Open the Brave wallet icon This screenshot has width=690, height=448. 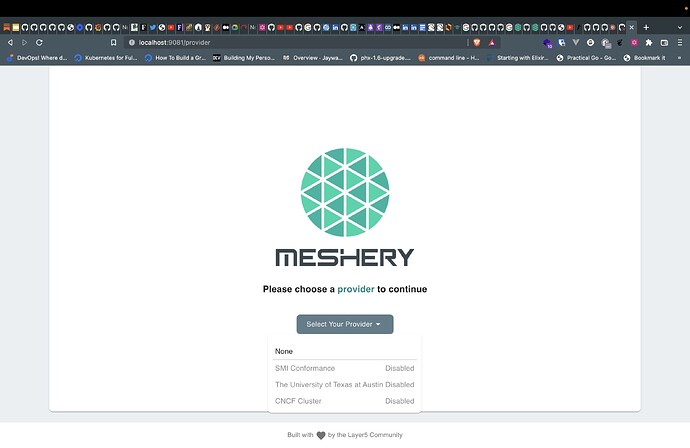coord(664,42)
